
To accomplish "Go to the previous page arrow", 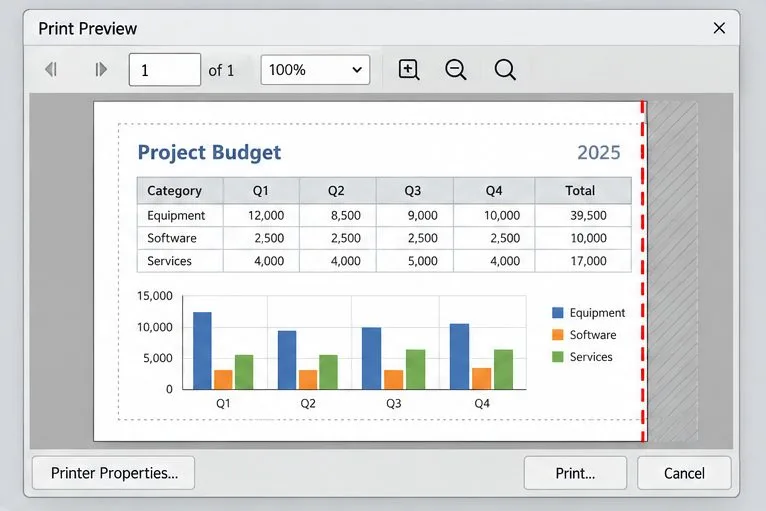I will pyautogui.click(x=51, y=69).
